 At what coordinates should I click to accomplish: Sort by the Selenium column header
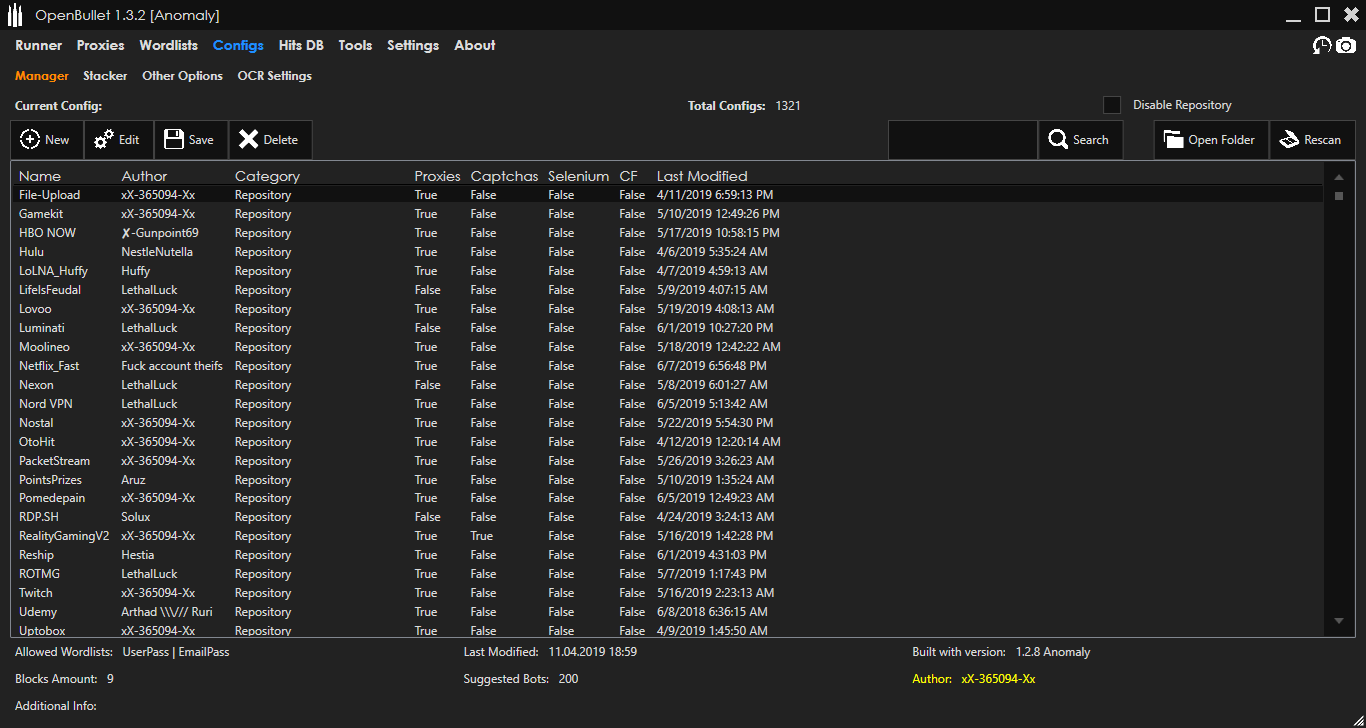tap(579, 176)
